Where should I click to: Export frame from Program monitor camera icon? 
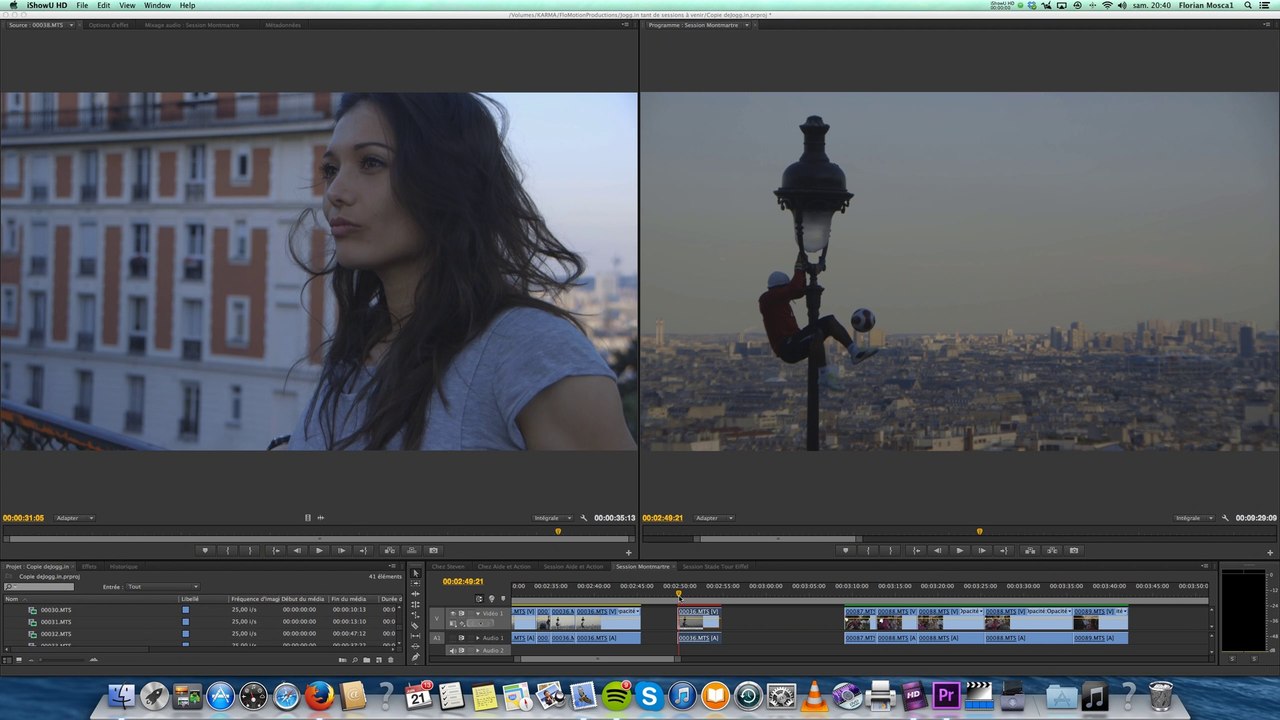click(1074, 550)
